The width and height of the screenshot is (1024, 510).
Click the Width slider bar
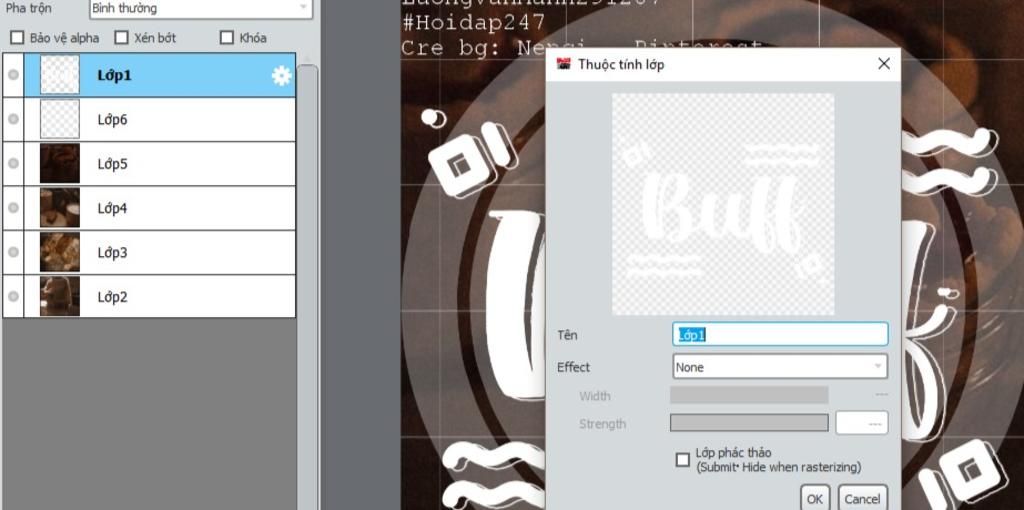tap(749, 395)
